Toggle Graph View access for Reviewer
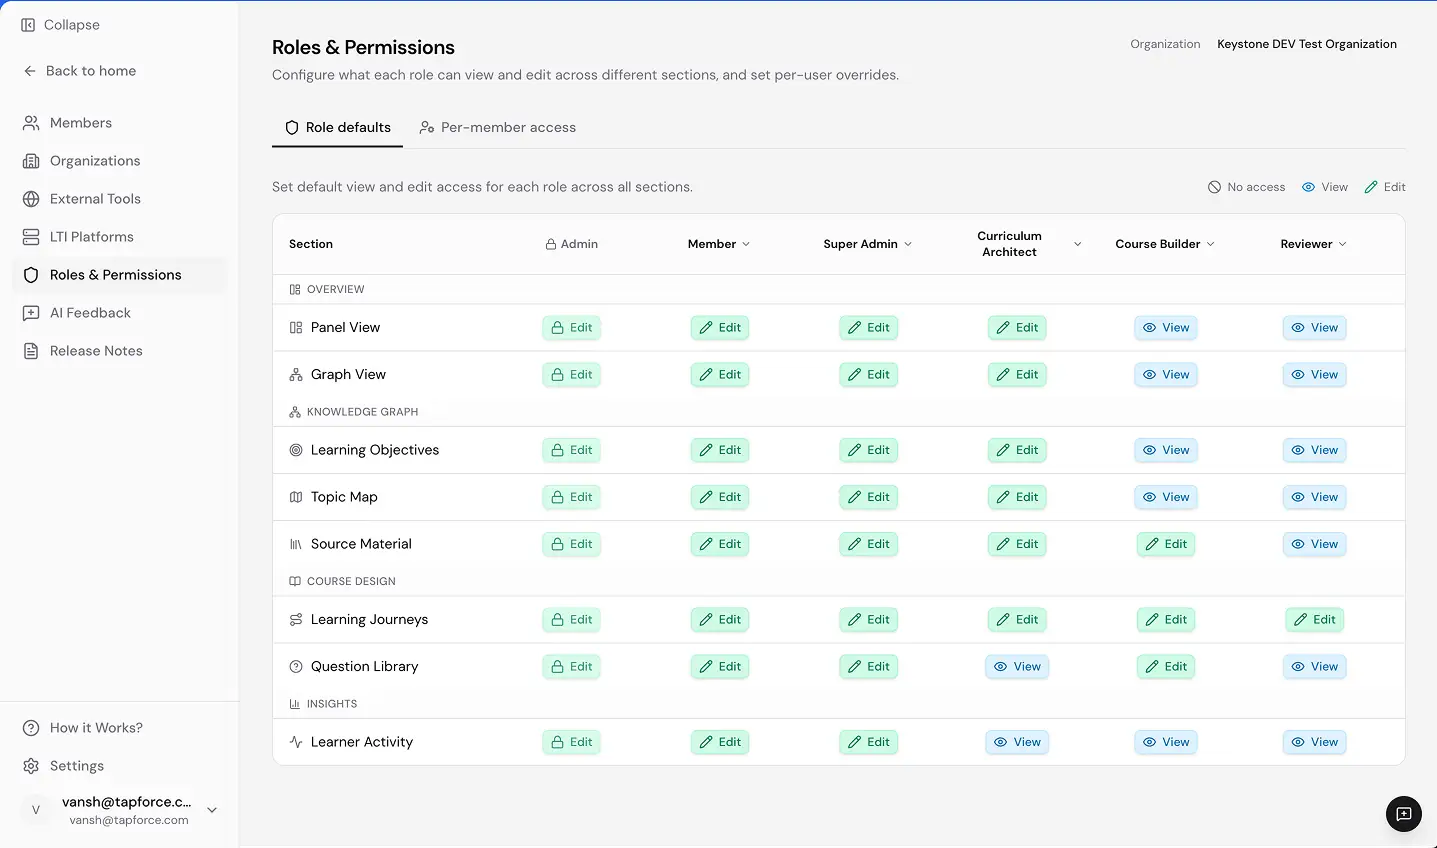This screenshot has height=848, width=1437. tap(1314, 375)
